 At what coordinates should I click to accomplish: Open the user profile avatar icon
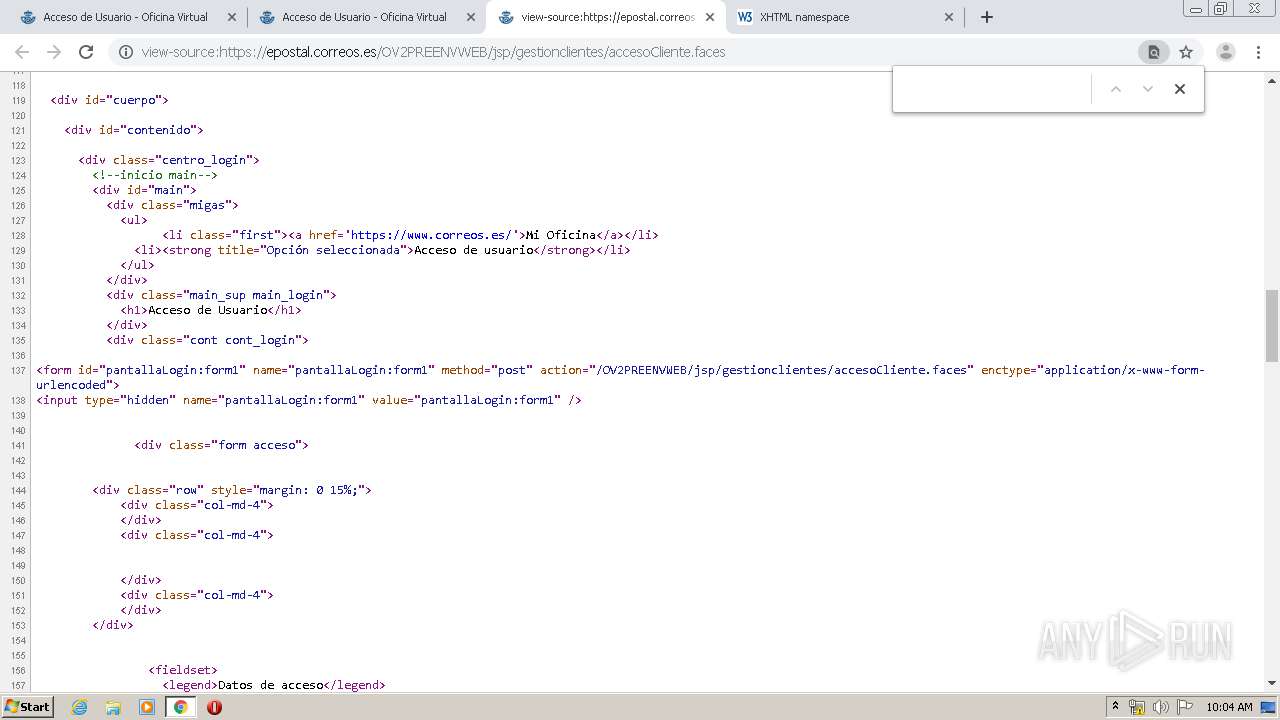coord(1226,52)
